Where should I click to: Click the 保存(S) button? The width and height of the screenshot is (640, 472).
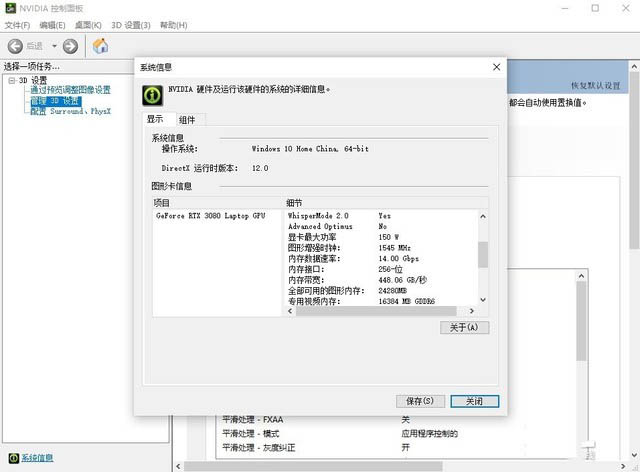pyautogui.click(x=420, y=401)
